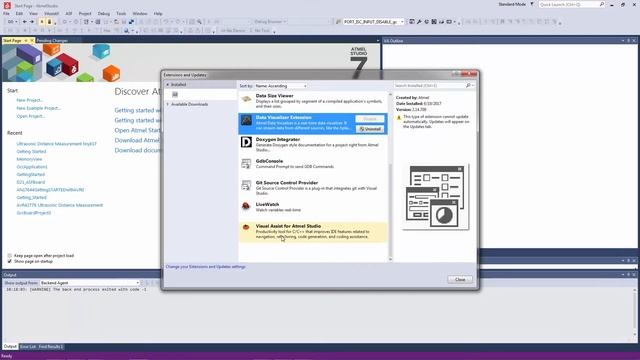Screen dimensions: 640x360
Task: Open the VA Outline panel options arrow
Action: 623,41
